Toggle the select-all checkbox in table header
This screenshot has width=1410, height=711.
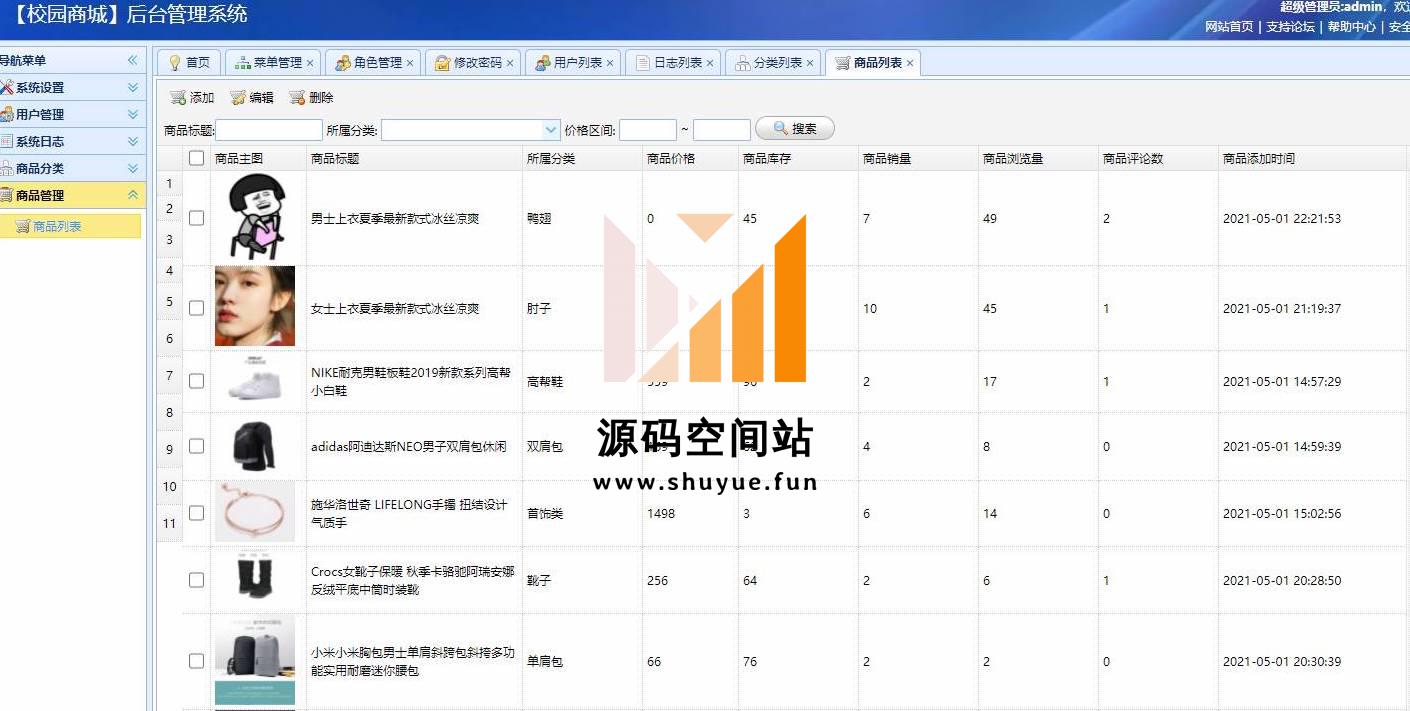click(196, 158)
